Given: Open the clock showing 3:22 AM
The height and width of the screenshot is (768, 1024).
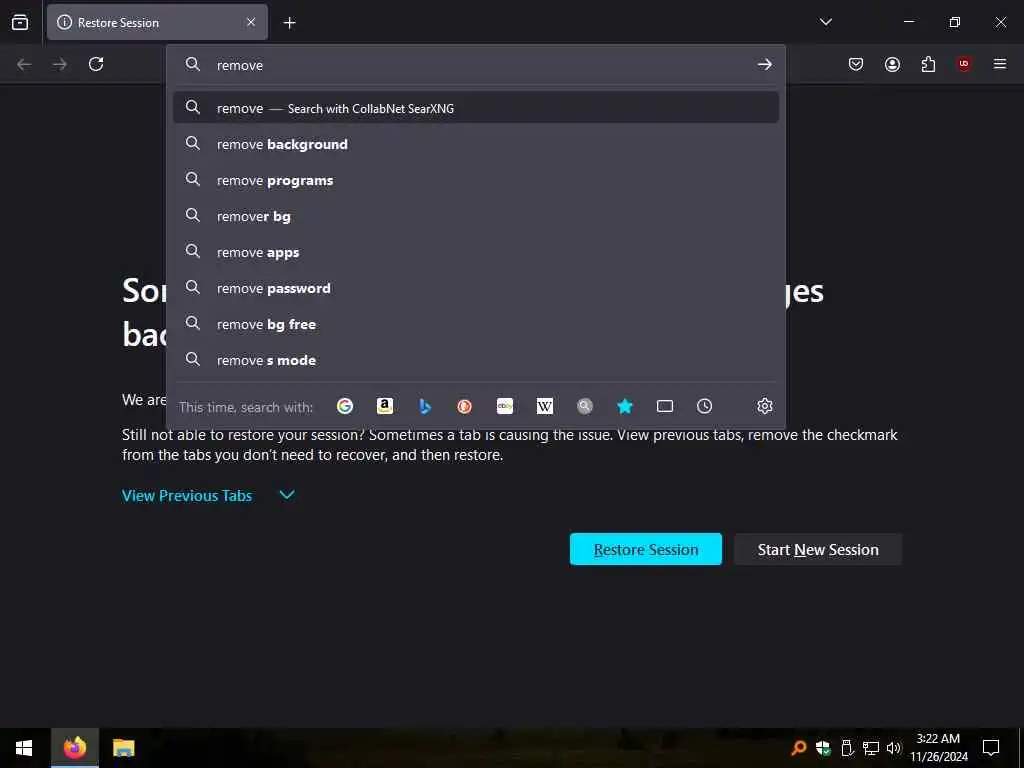Looking at the screenshot, I should (x=938, y=748).
